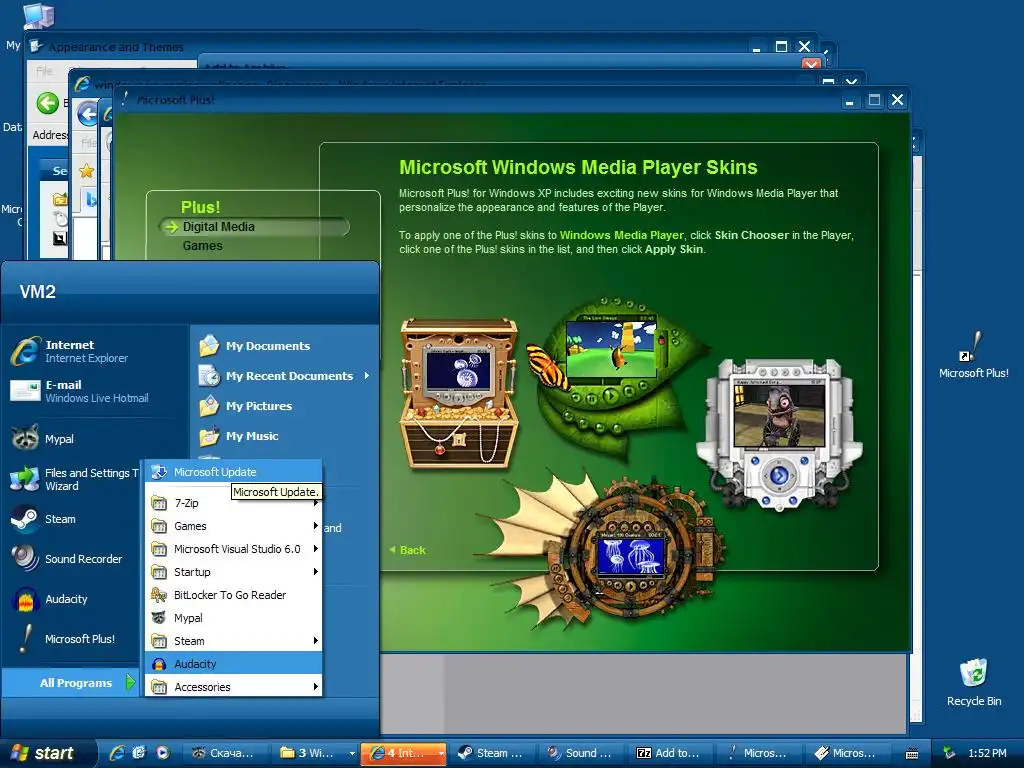
Task: Click the Windows Media Player link
Action: (621, 235)
